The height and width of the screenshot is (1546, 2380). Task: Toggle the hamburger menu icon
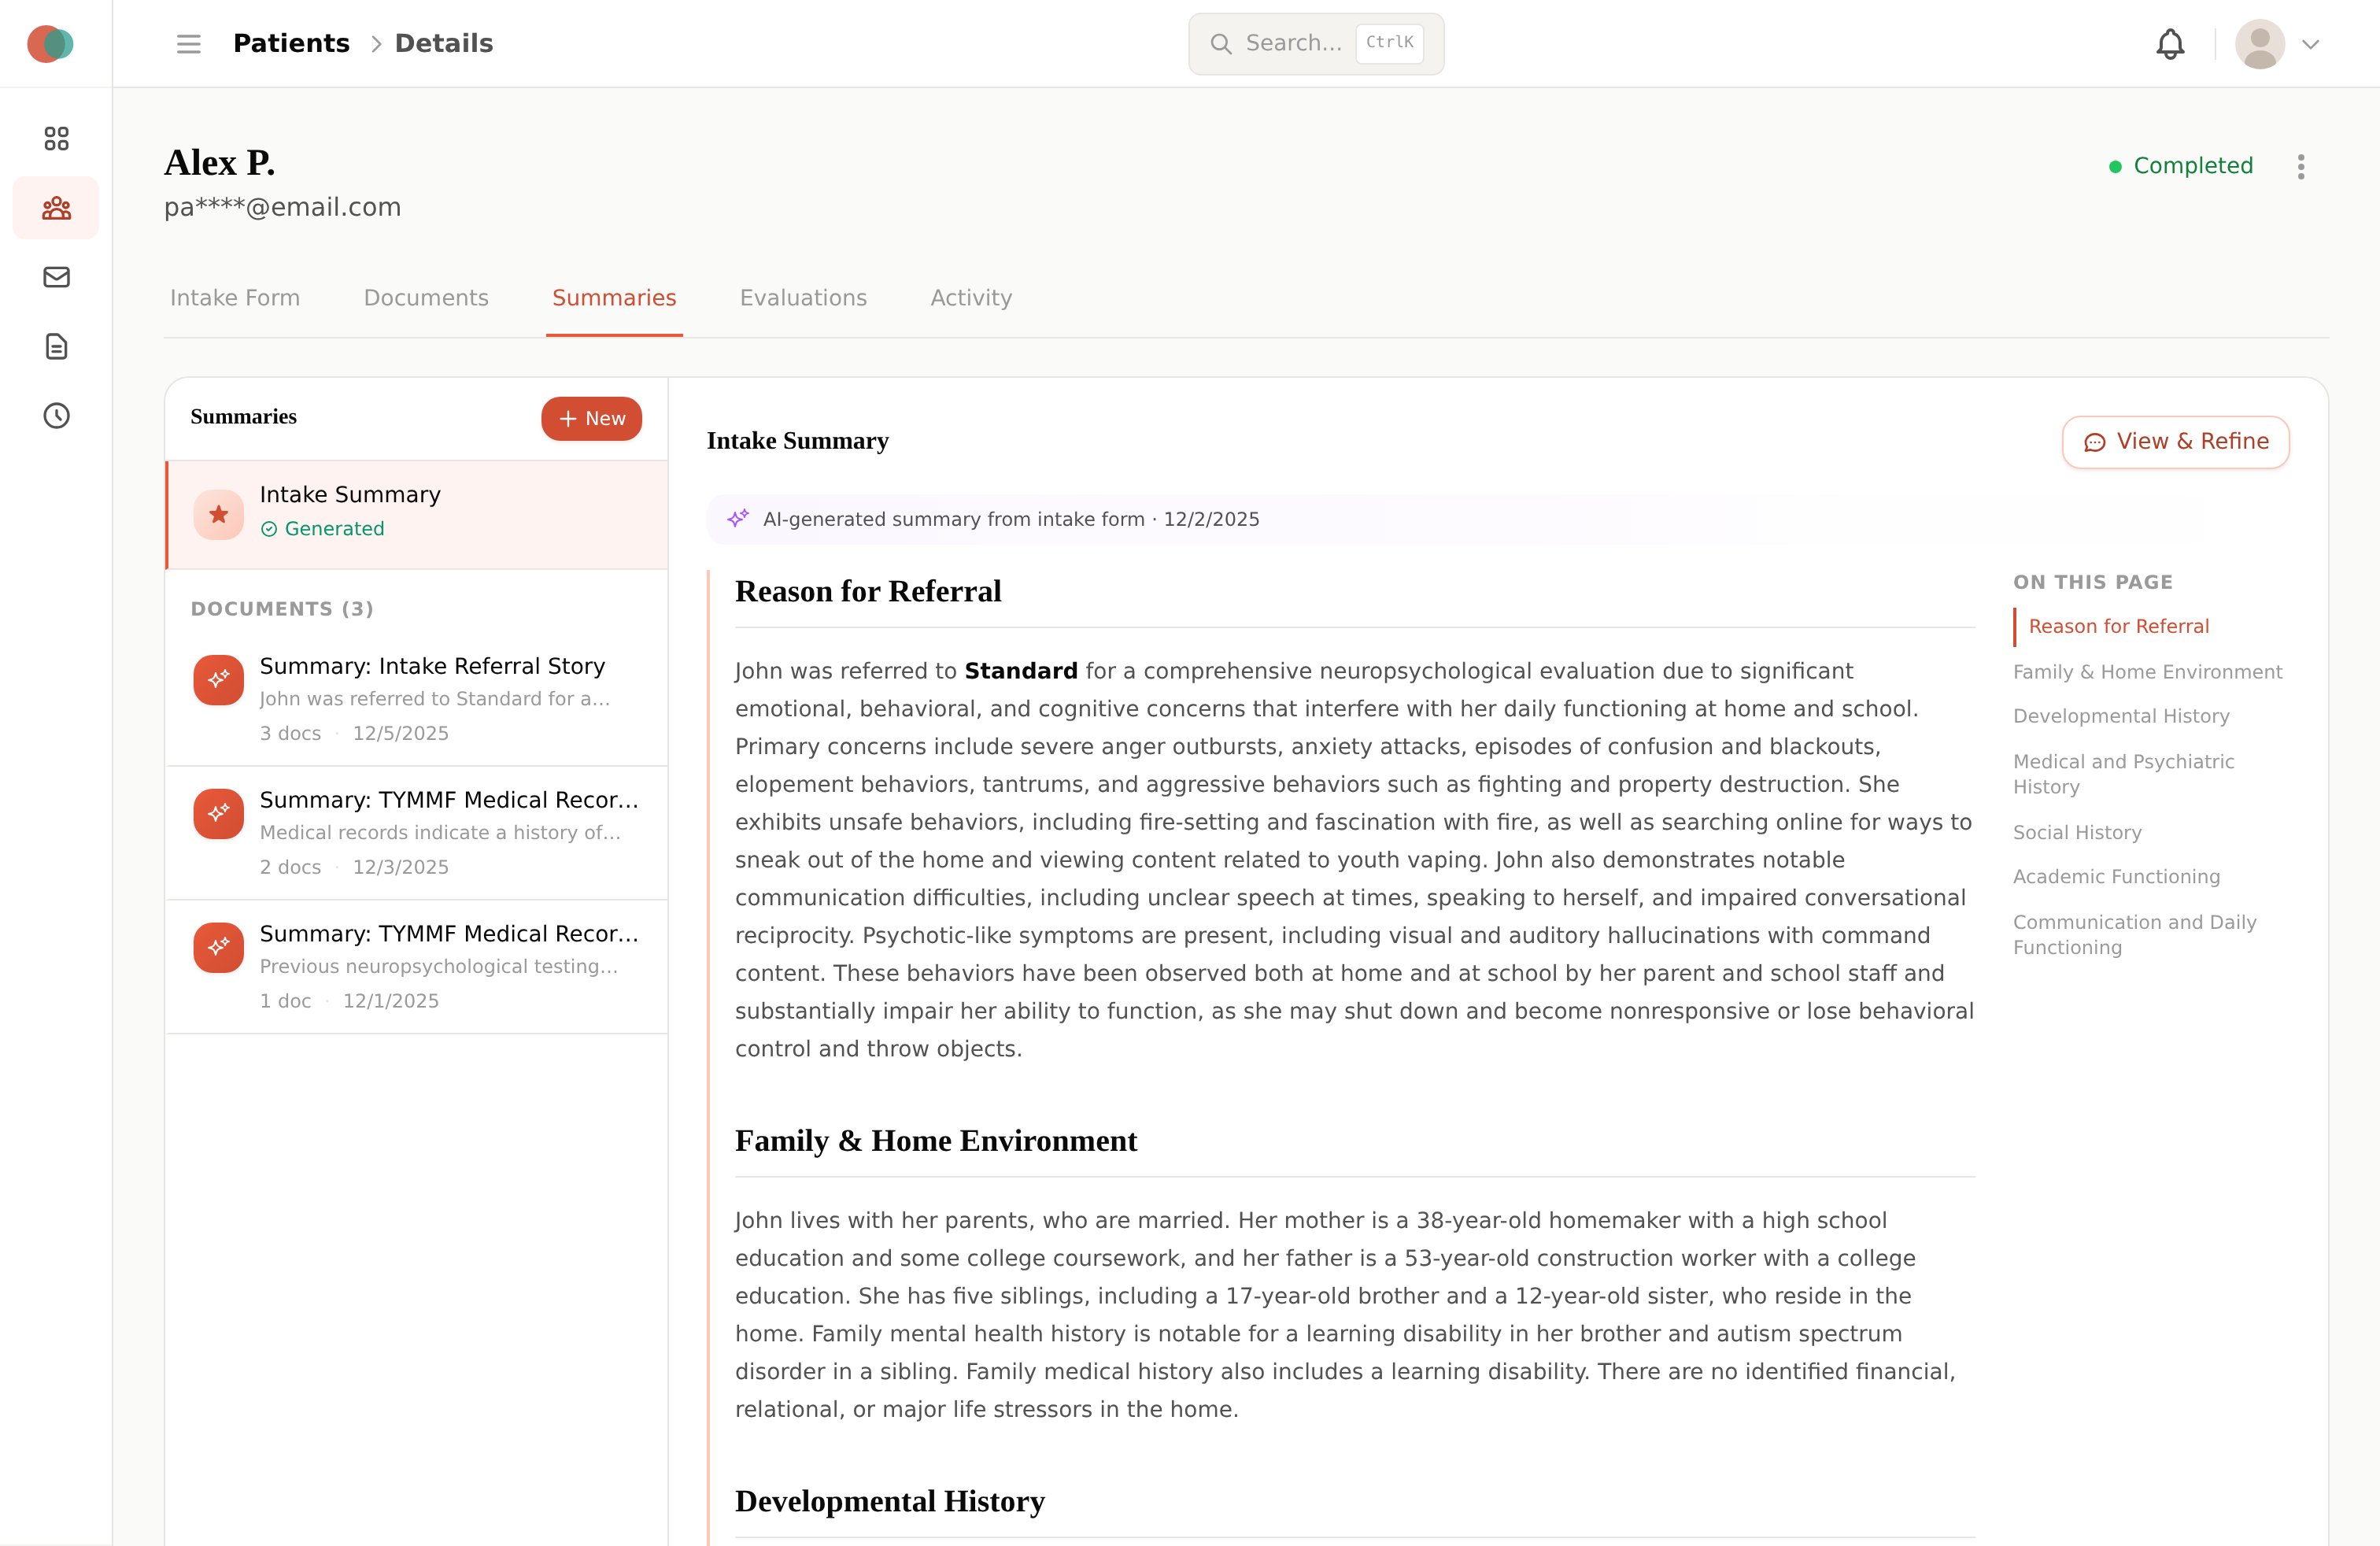pos(188,44)
